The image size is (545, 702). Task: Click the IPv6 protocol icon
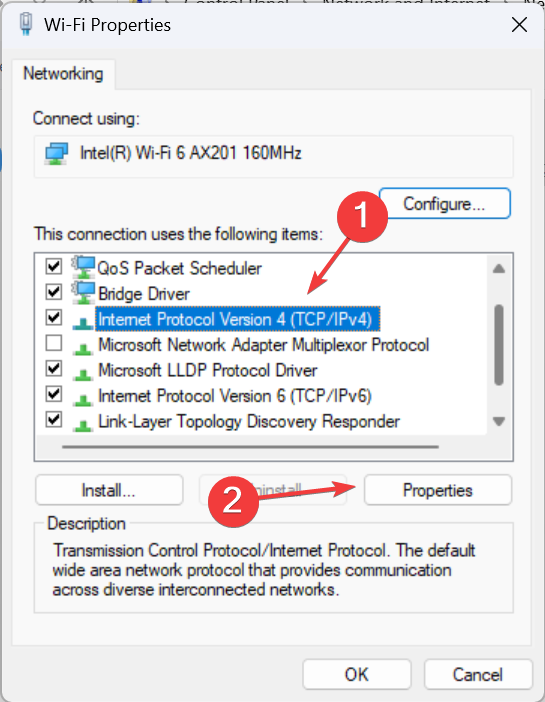(83, 398)
